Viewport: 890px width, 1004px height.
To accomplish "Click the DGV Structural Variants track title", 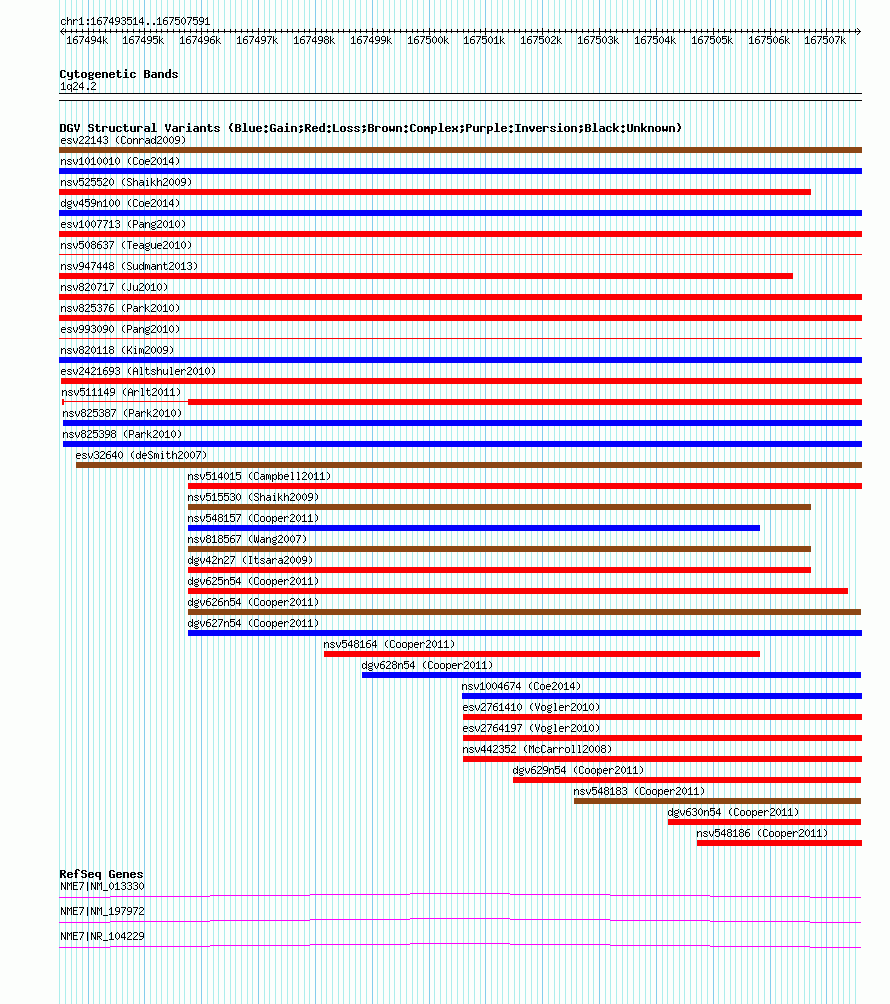I will (x=371, y=128).
